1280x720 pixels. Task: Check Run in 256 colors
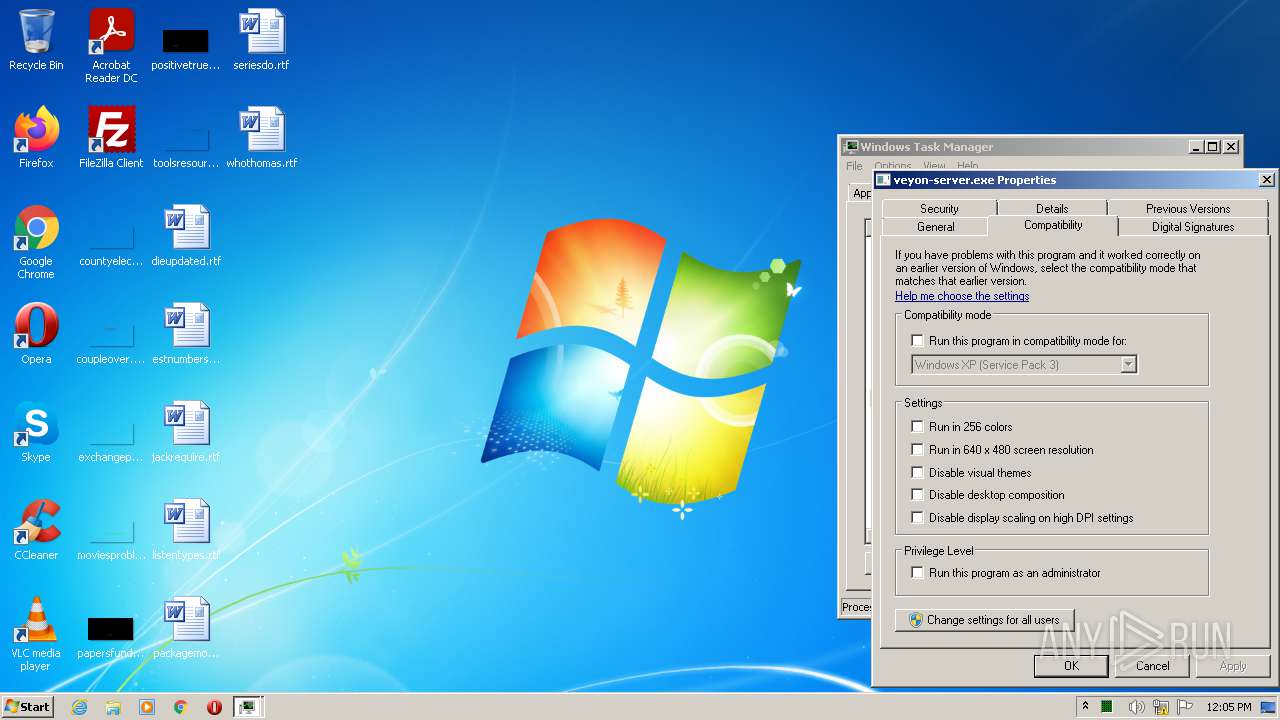[917, 427]
